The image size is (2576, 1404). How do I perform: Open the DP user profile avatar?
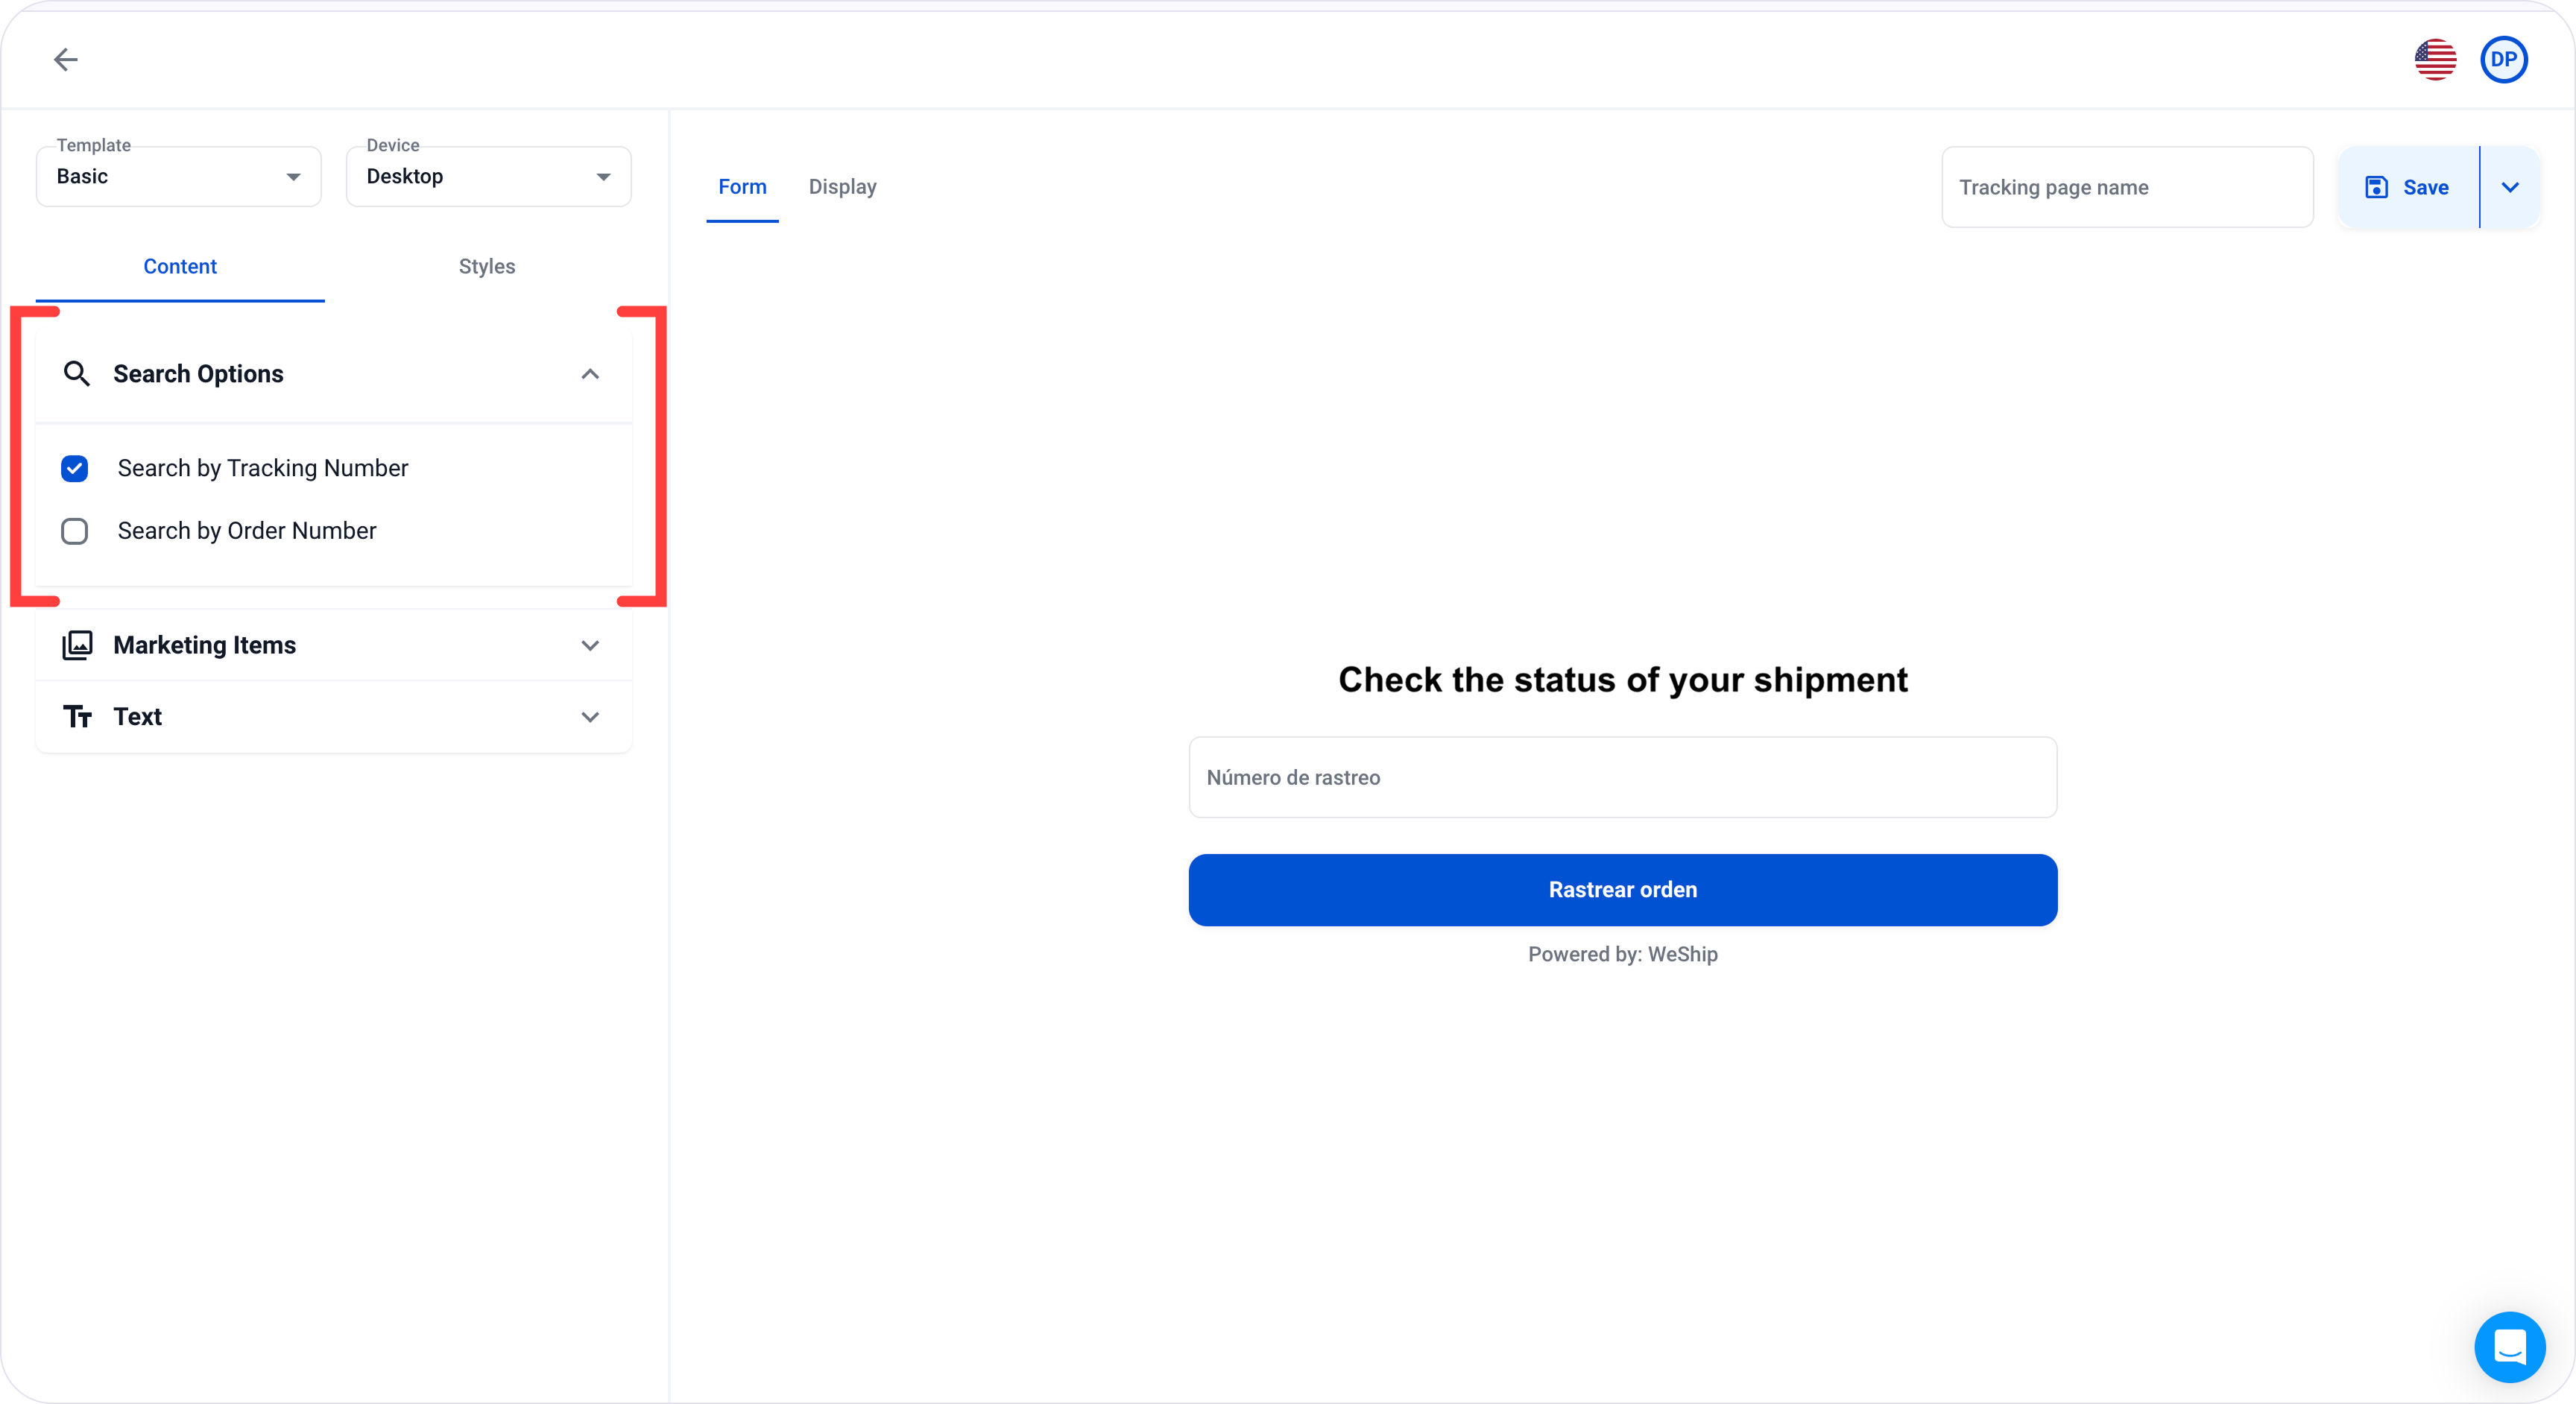2504,60
